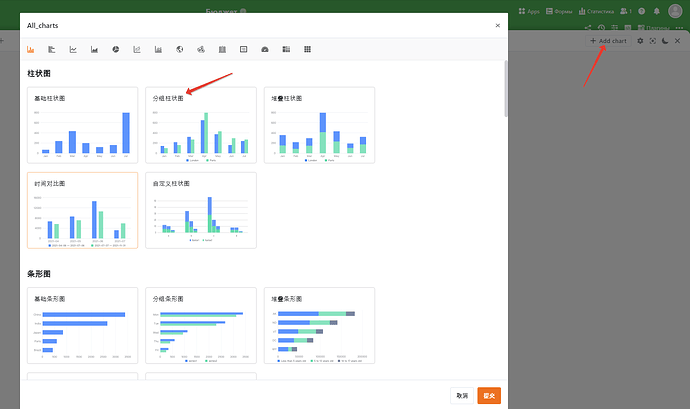690x409 pixels.
Task: Select the column chart category icon
Action: pos(30,49)
